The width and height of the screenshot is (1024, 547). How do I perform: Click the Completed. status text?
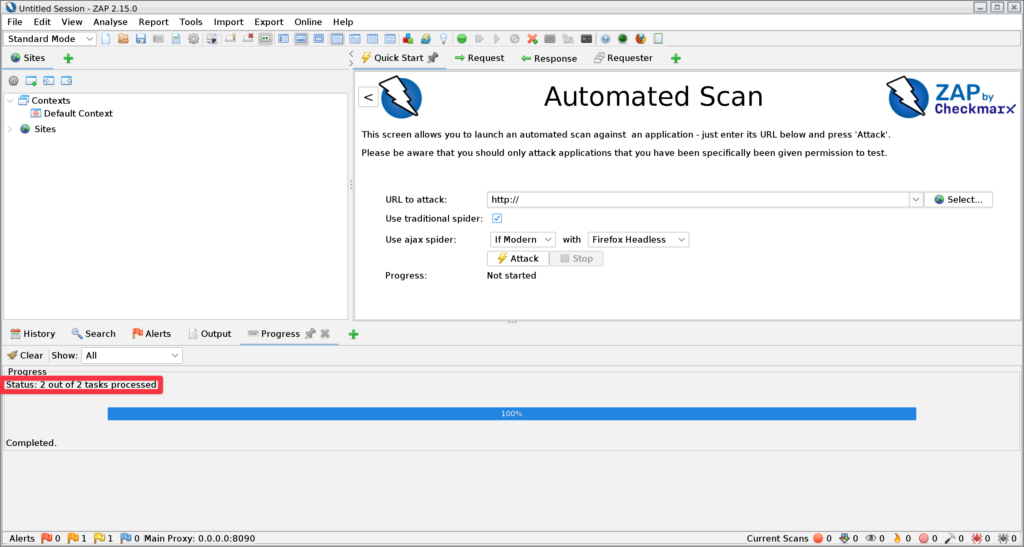pyautogui.click(x=31, y=443)
